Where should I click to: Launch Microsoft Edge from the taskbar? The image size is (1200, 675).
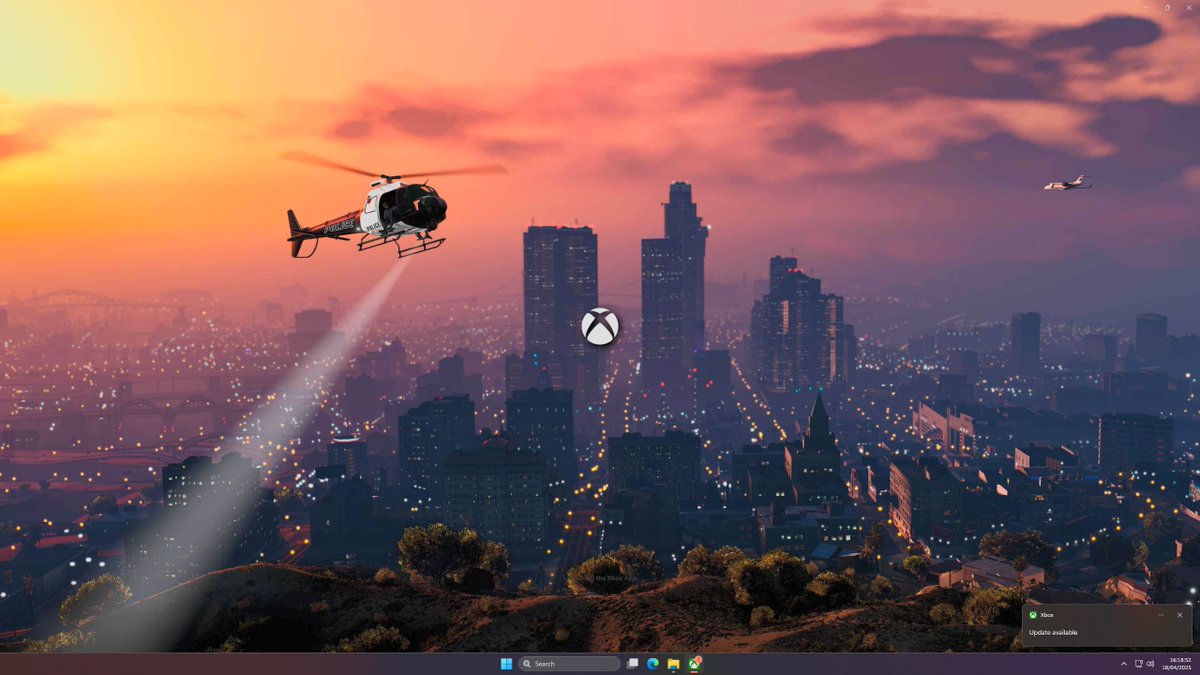tap(653, 664)
